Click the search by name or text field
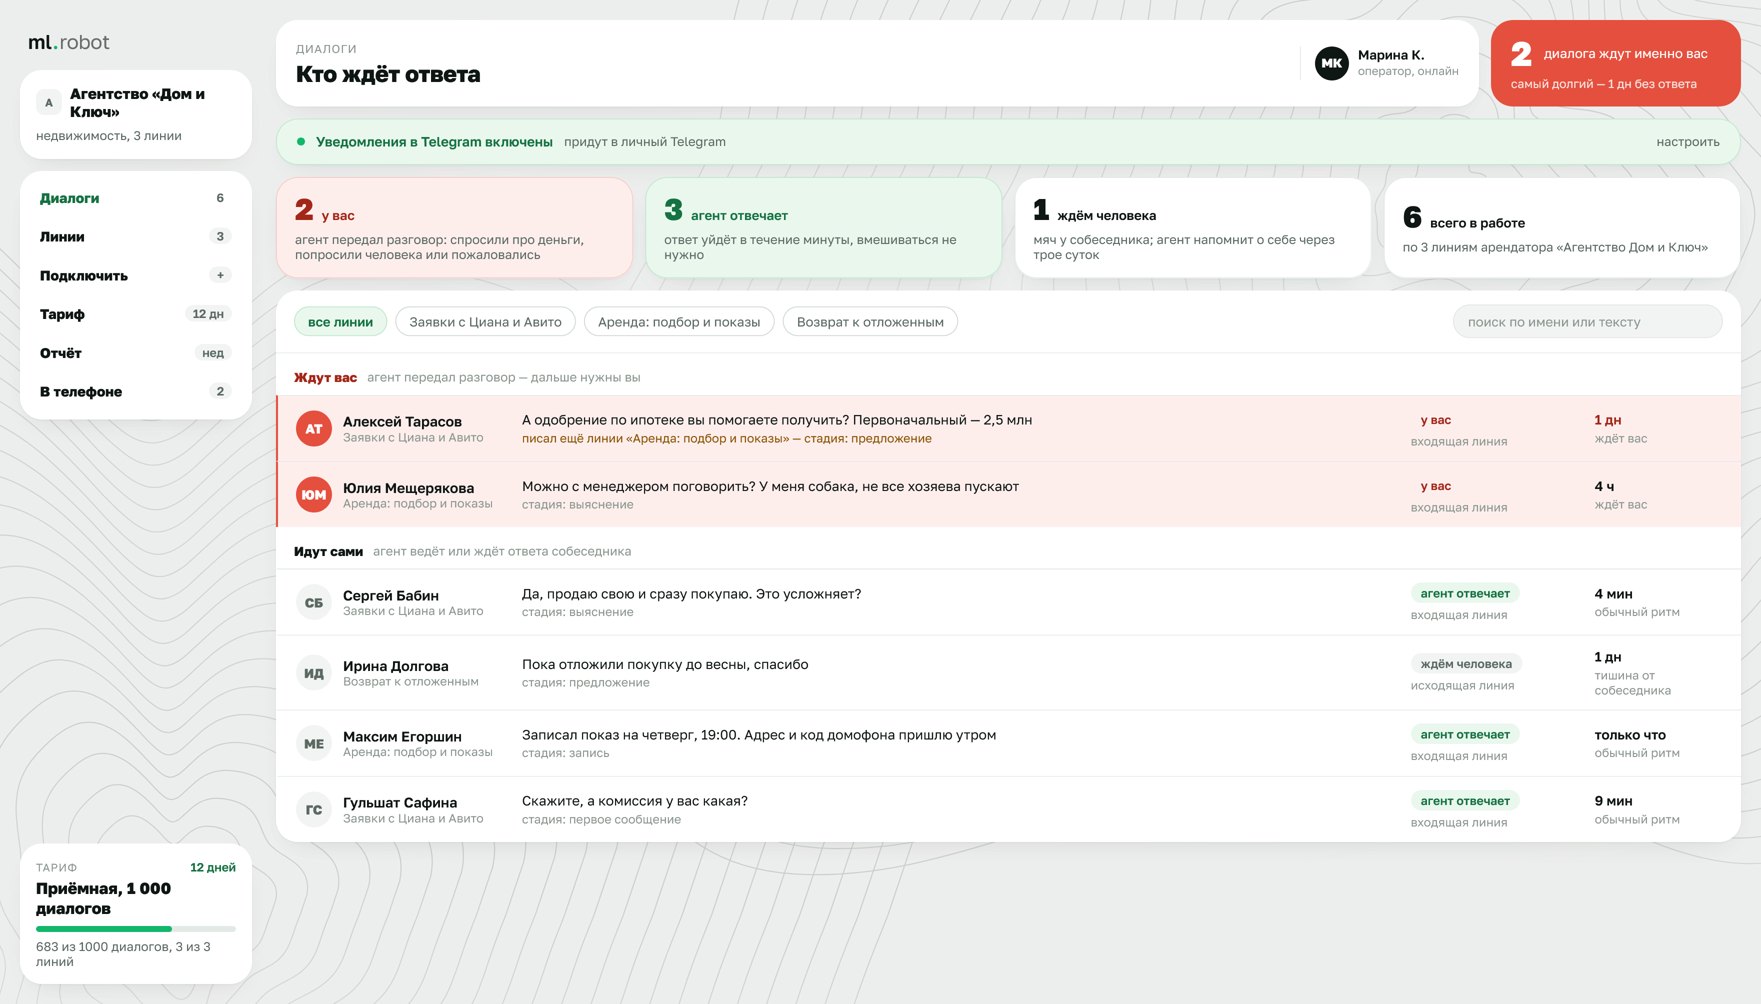Image resolution: width=1761 pixels, height=1004 pixels. [x=1587, y=322]
